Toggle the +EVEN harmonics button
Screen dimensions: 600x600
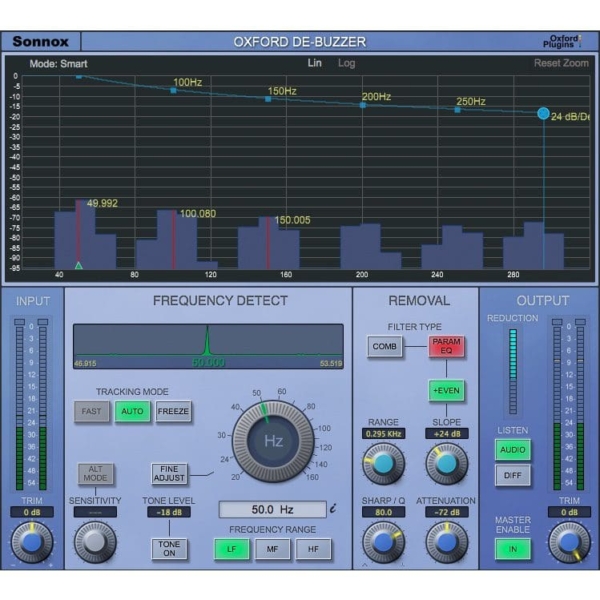pyautogui.click(x=446, y=391)
